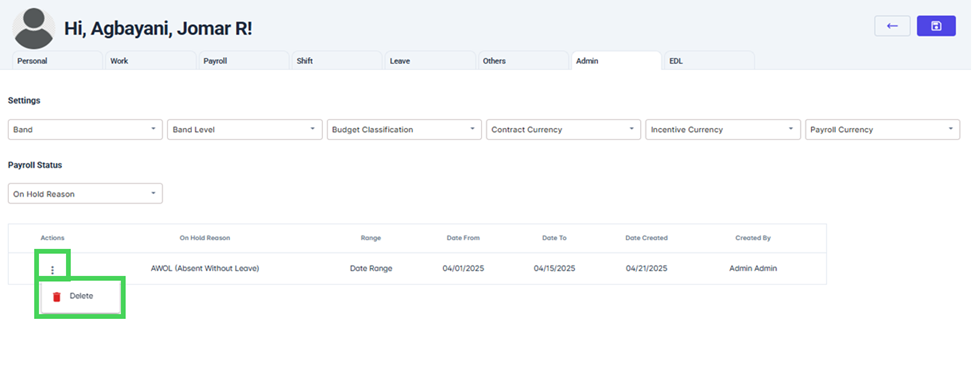Open the Budget Classification dropdown
975x365 pixels.
tap(404, 129)
